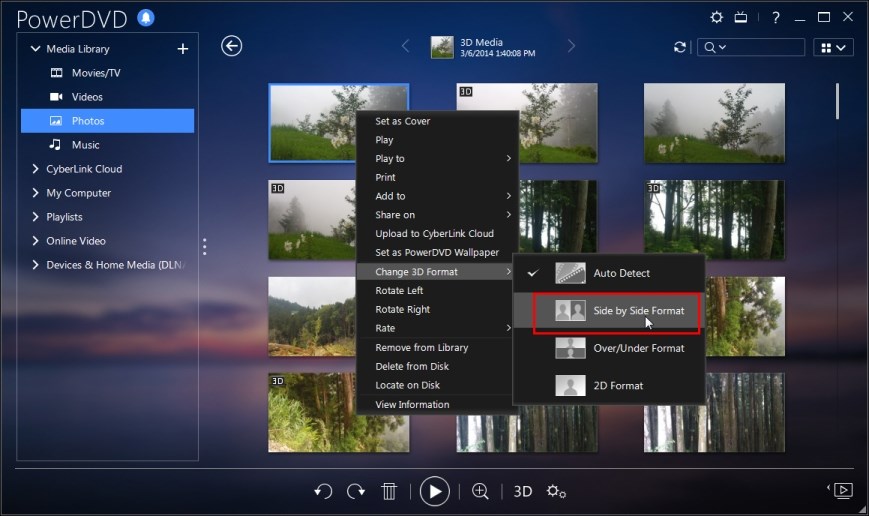Delete photo using the trash can icon

tap(389, 491)
